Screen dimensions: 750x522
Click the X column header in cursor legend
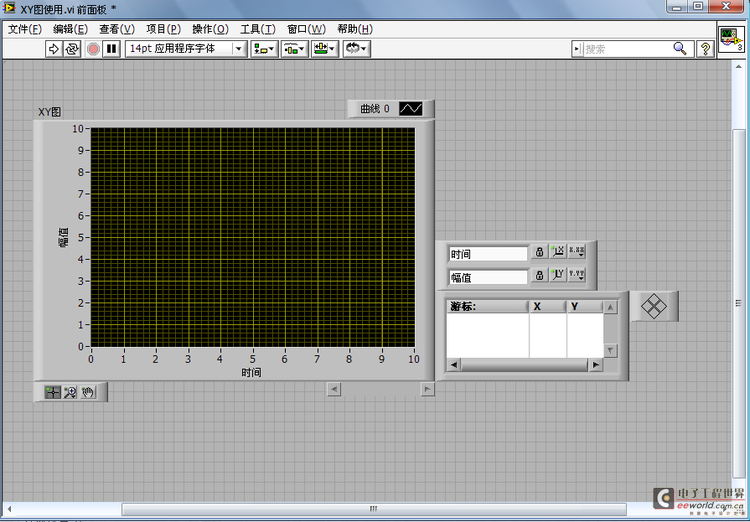(548, 307)
